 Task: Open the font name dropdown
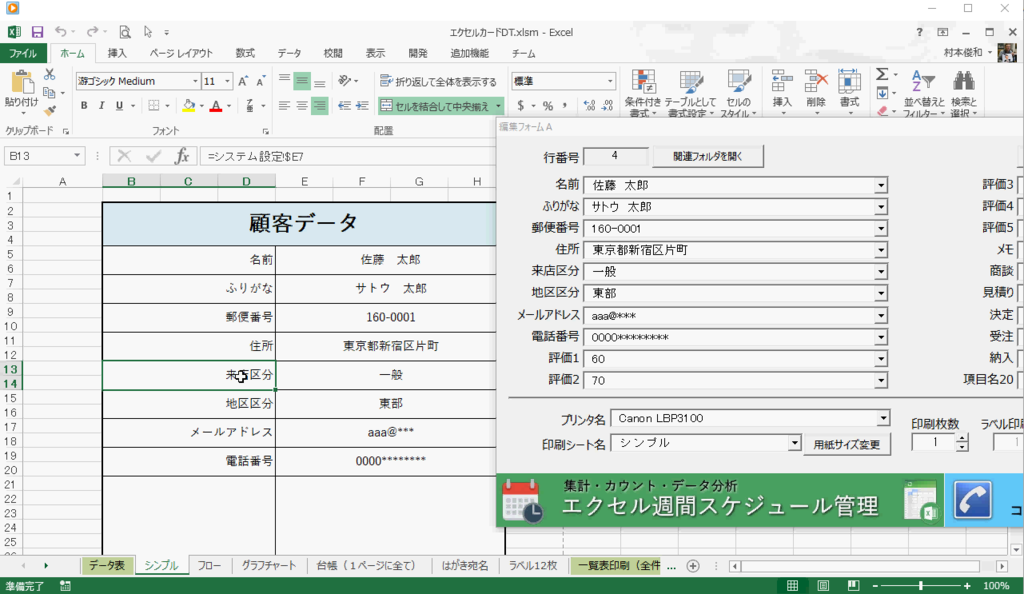[195, 81]
